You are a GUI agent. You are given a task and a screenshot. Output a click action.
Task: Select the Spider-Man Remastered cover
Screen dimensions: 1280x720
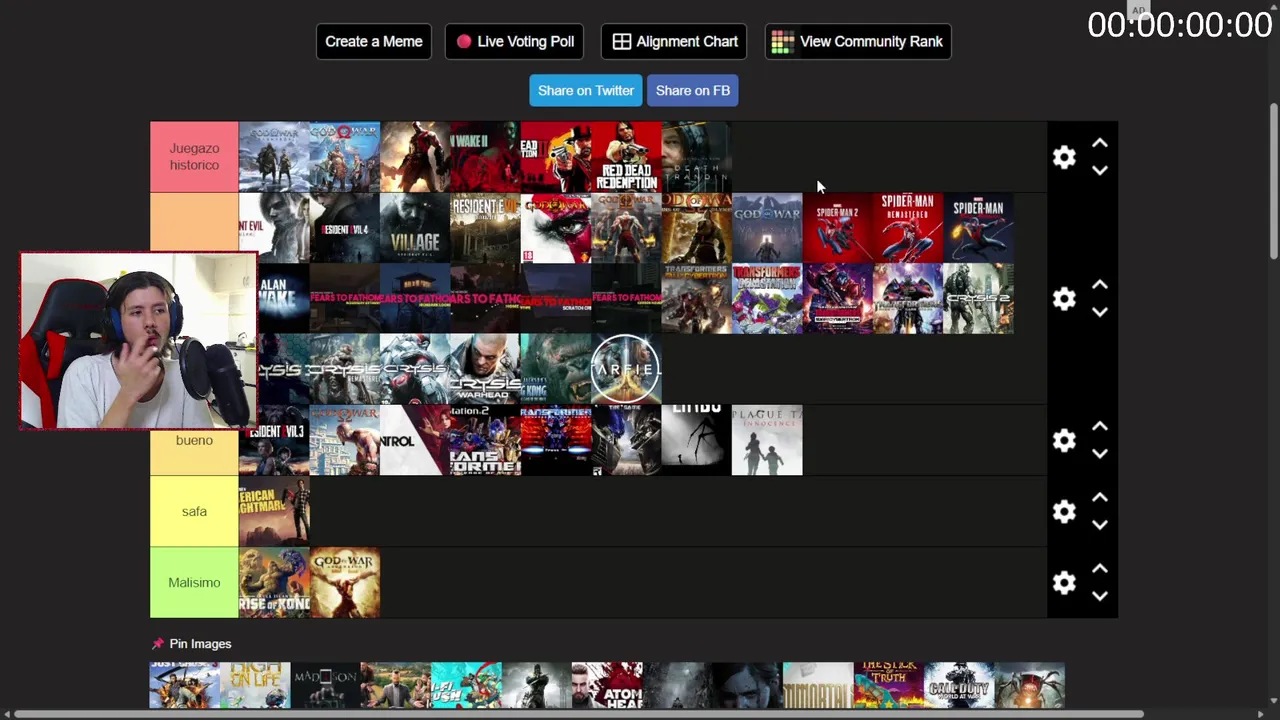(x=908, y=228)
